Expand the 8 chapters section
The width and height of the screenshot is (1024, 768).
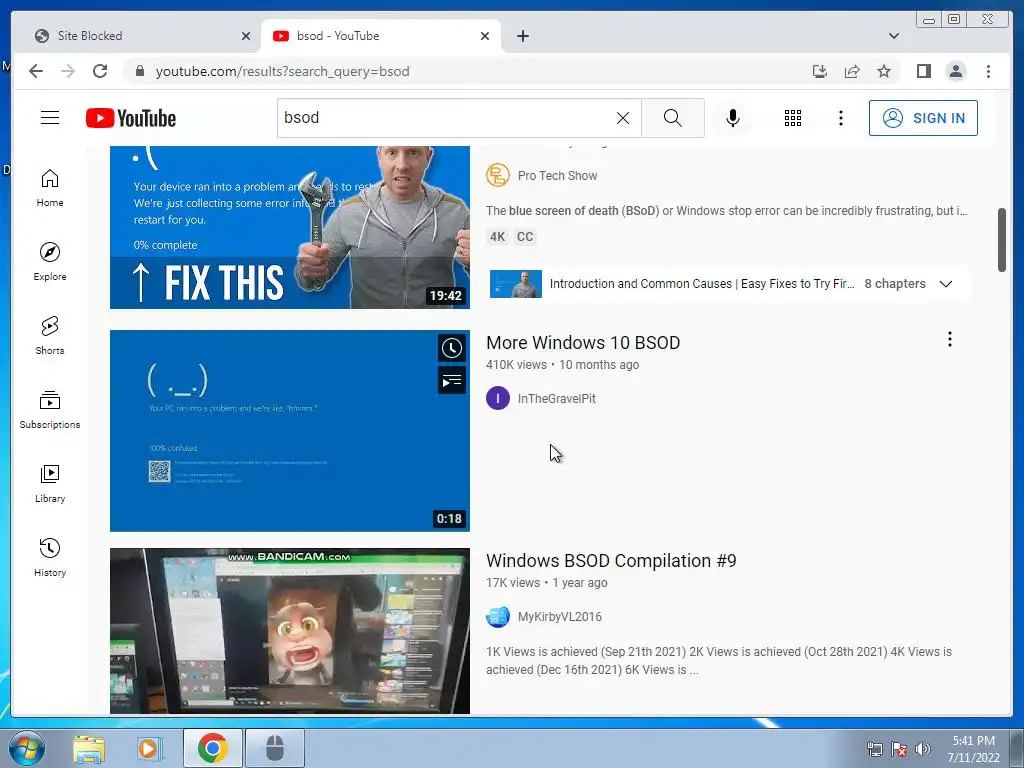[946, 283]
